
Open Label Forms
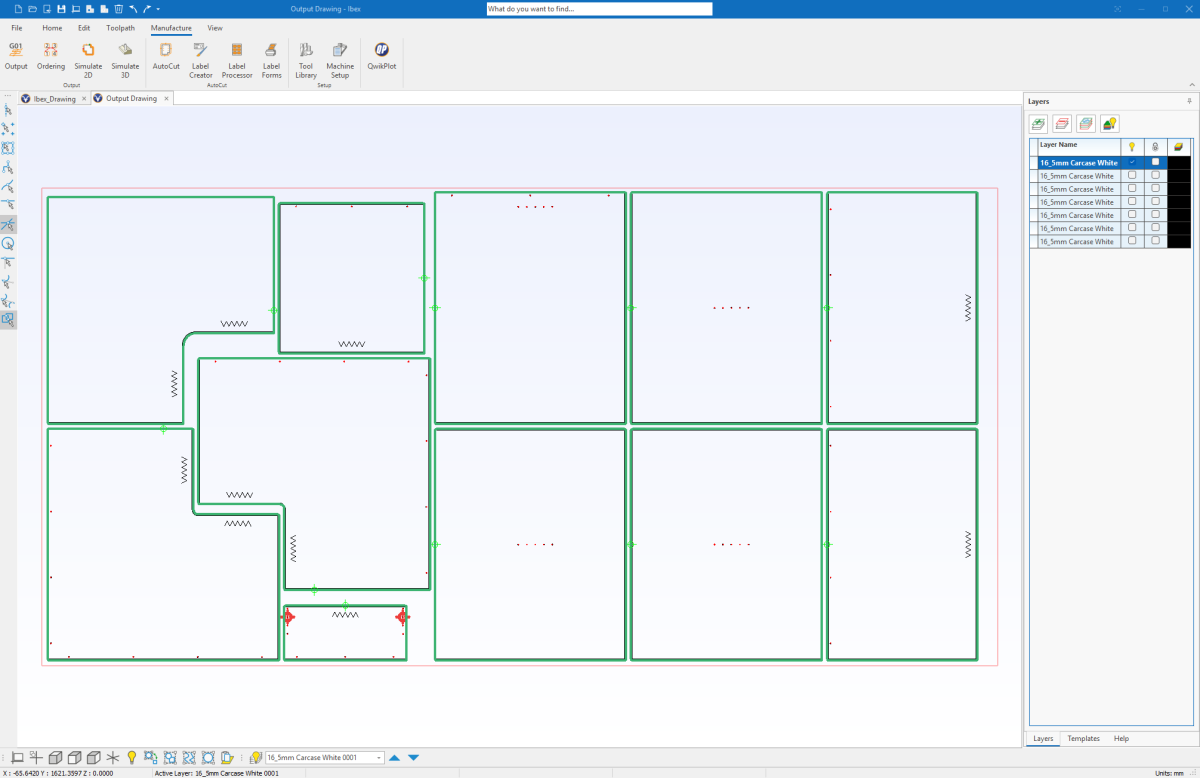pyautogui.click(x=271, y=58)
